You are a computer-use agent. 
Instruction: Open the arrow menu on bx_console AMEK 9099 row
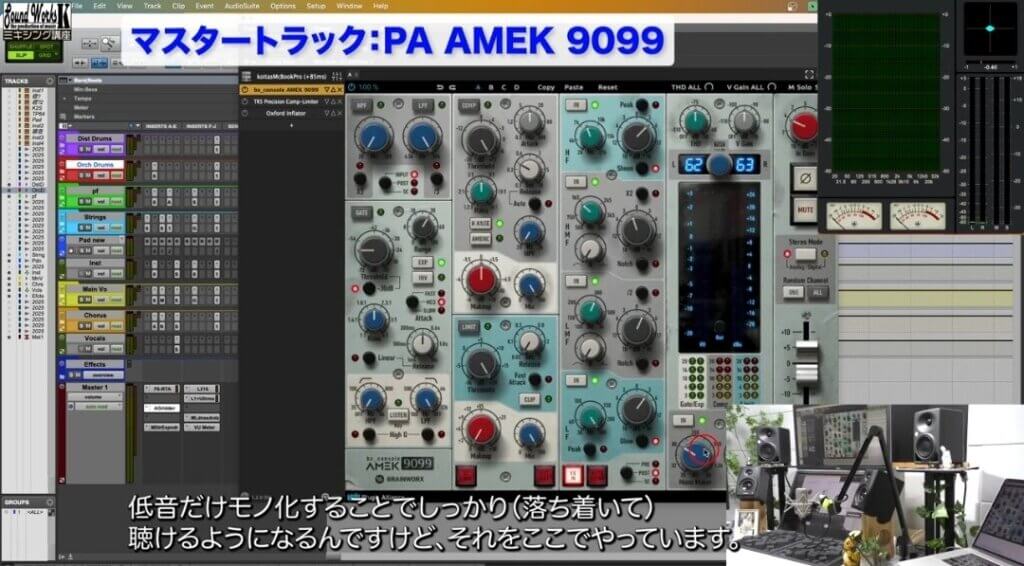tap(327, 90)
